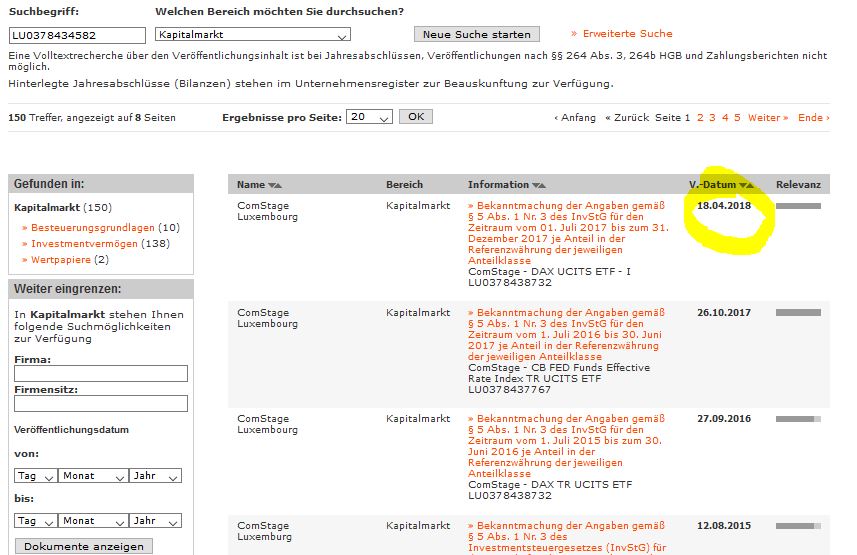Confirm results per page with OK button

point(416,116)
